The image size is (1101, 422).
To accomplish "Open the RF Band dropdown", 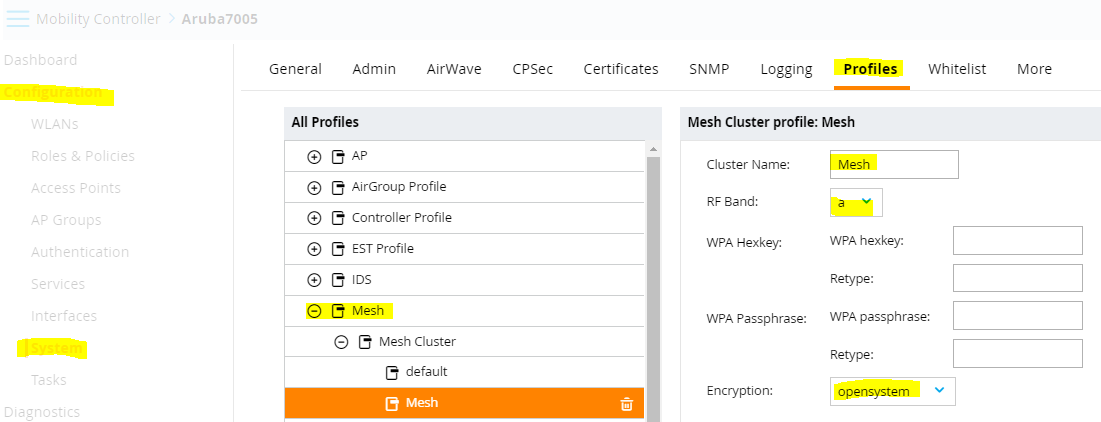I will [x=856, y=202].
